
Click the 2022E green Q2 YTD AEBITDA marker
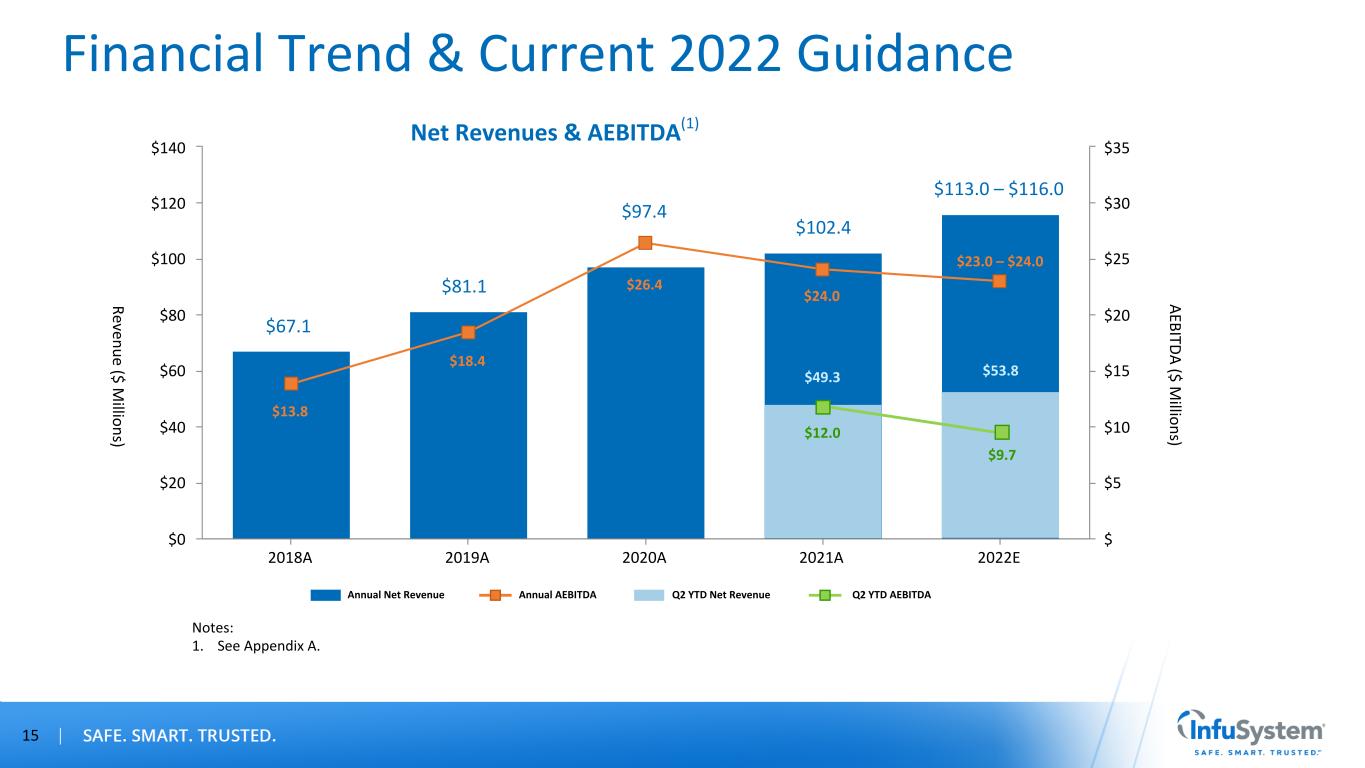(1001, 432)
